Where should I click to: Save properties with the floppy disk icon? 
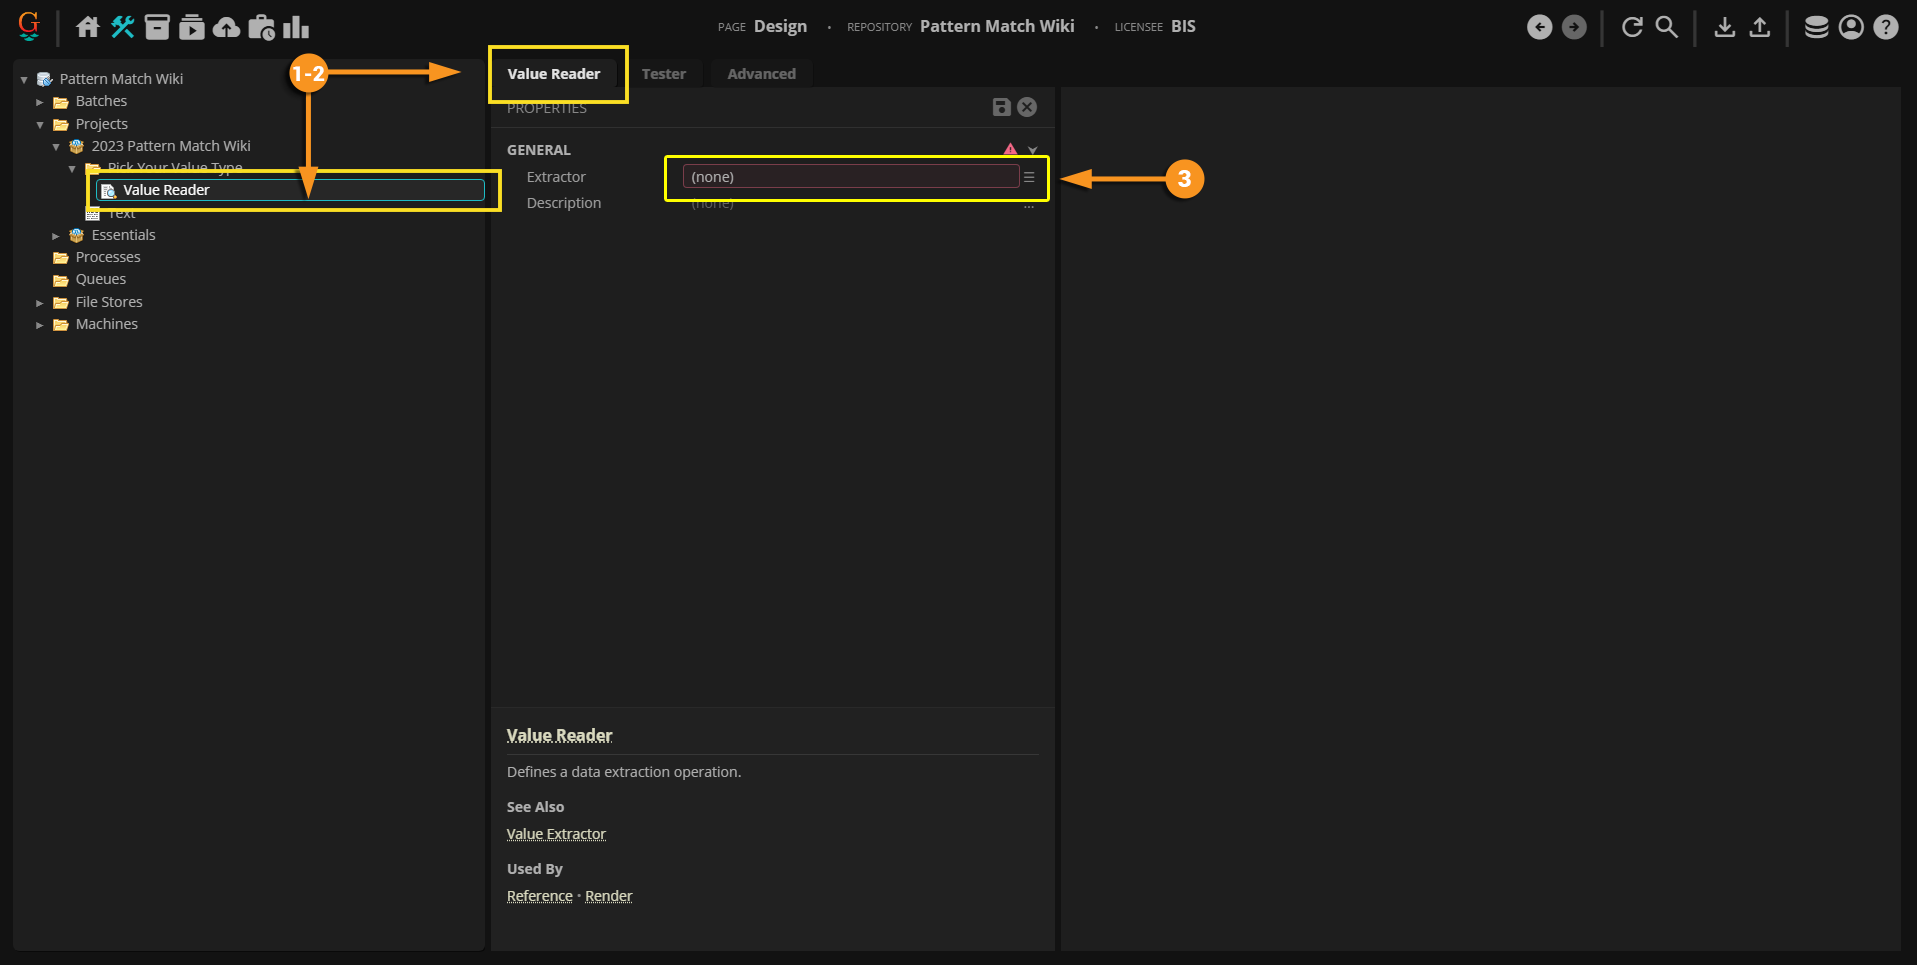pos(1001,107)
